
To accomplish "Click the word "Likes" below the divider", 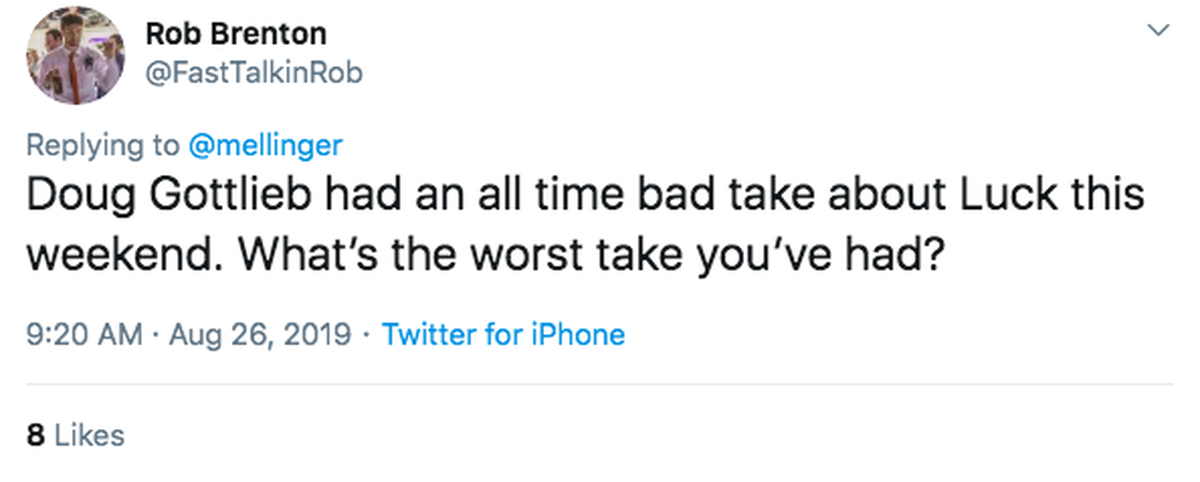I will coord(88,436).
